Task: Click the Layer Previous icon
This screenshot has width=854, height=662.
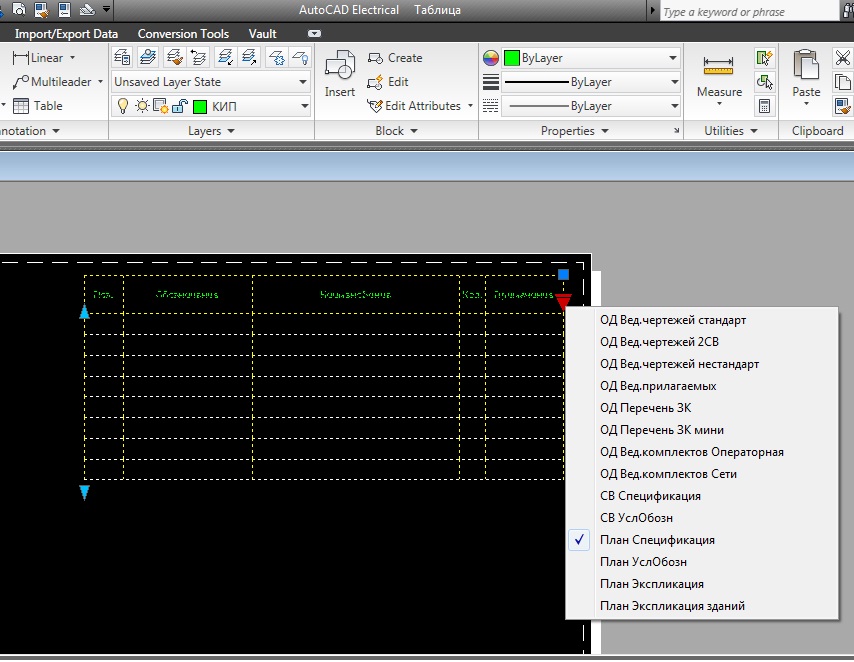Action: [199, 57]
